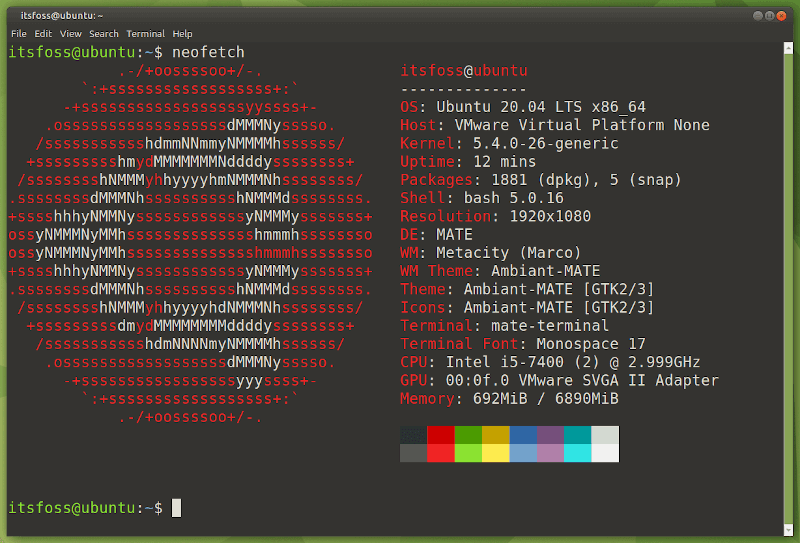Open the Edit menu
Screen dimensions: 800x543
tap(43, 34)
